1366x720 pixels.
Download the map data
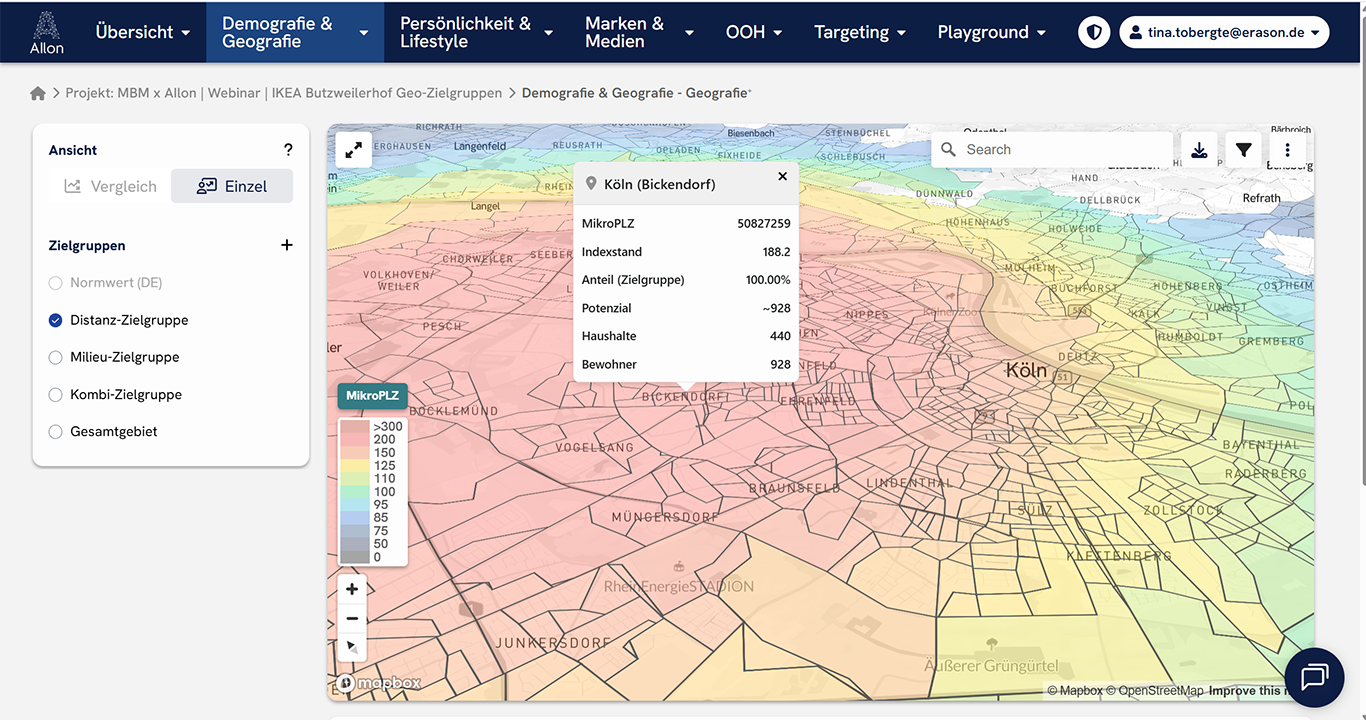1199,150
